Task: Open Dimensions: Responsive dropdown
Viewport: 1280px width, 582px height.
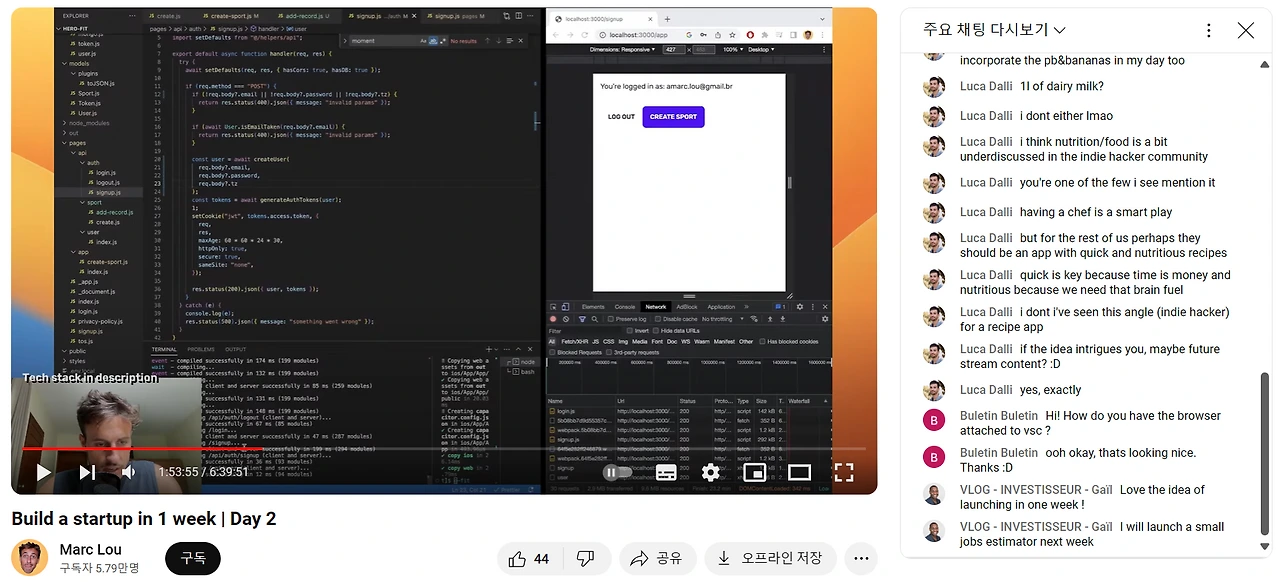Action: coord(622,50)
